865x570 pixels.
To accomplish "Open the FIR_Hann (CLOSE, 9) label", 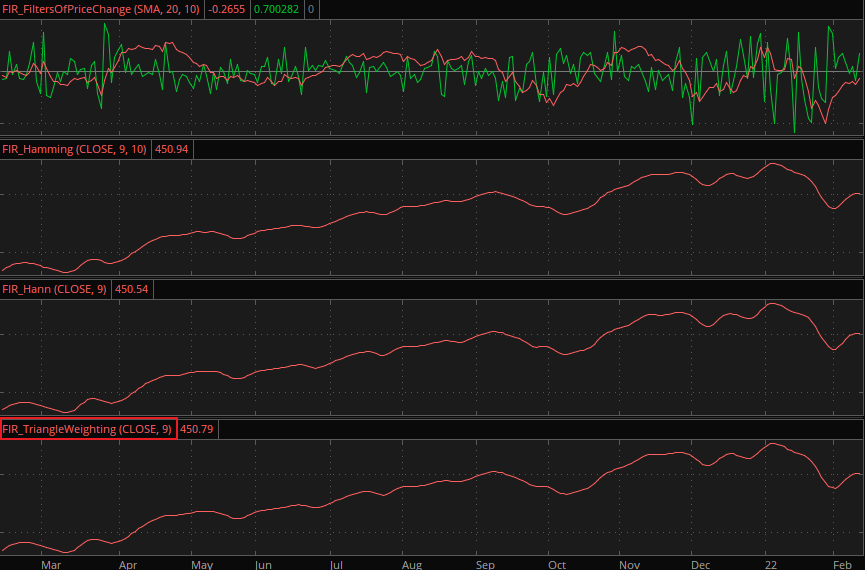I will [x=55, y=289].
